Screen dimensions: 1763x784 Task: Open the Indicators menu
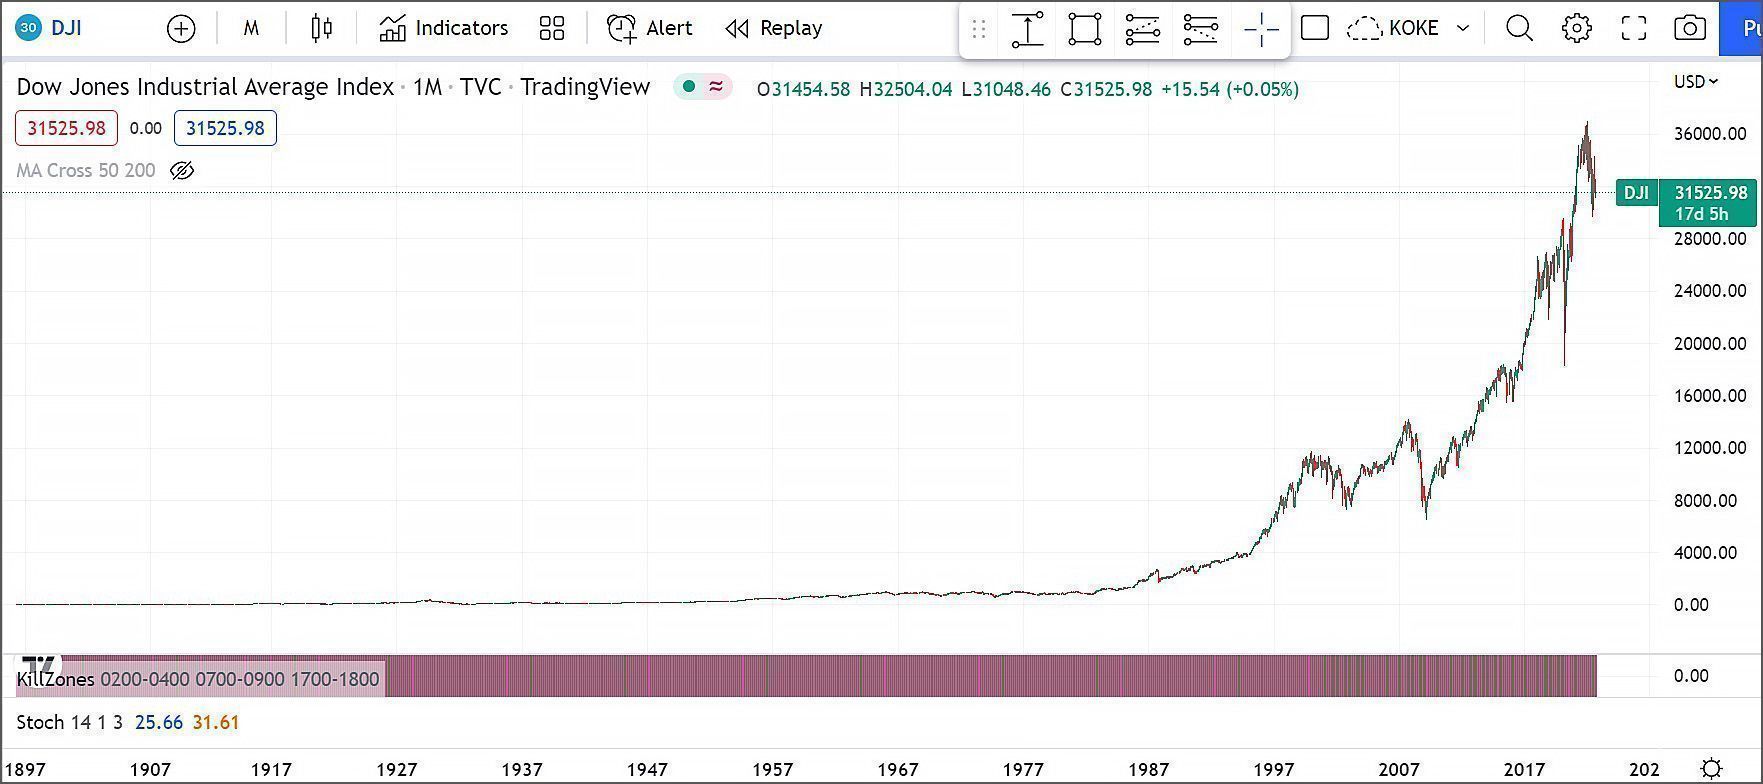444,29
